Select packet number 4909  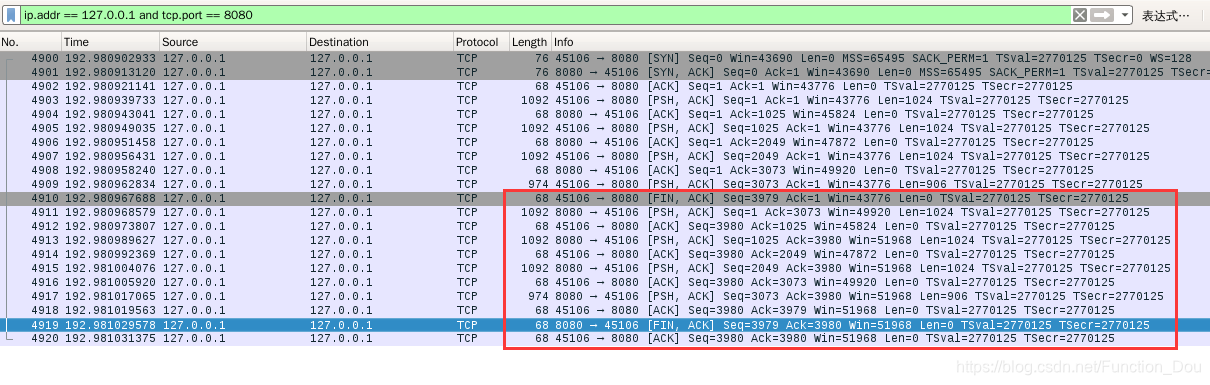tap(605, 185)
